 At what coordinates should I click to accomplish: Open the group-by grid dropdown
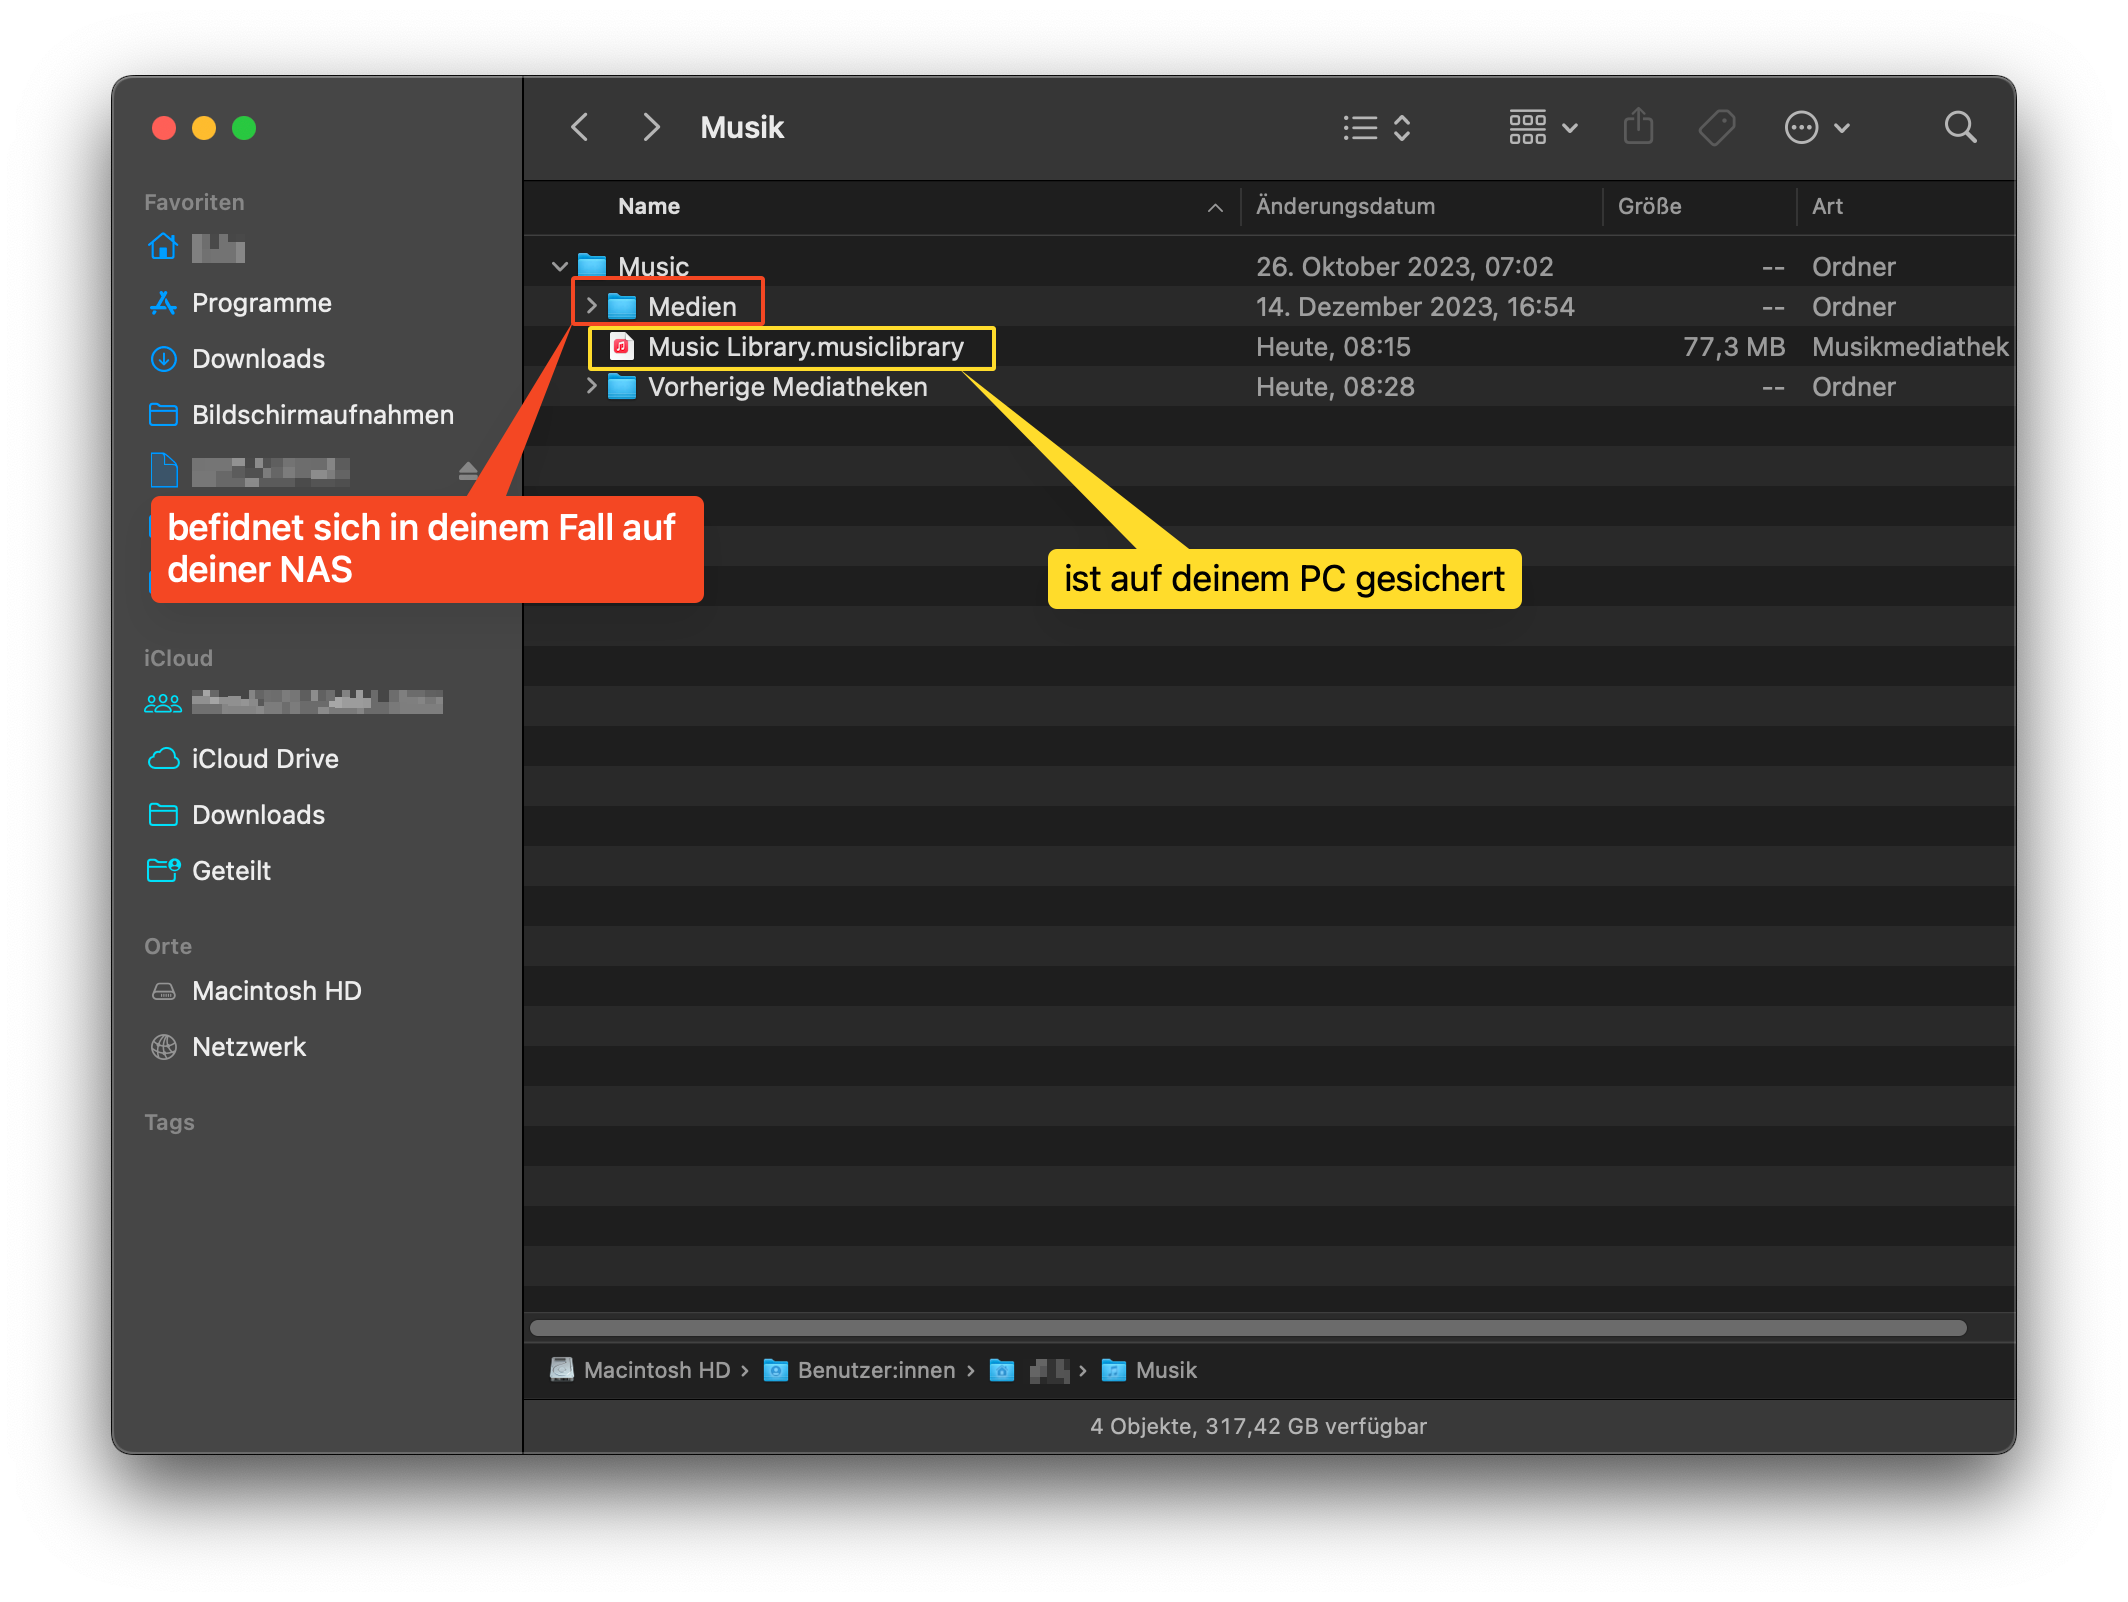[1542, 127]
